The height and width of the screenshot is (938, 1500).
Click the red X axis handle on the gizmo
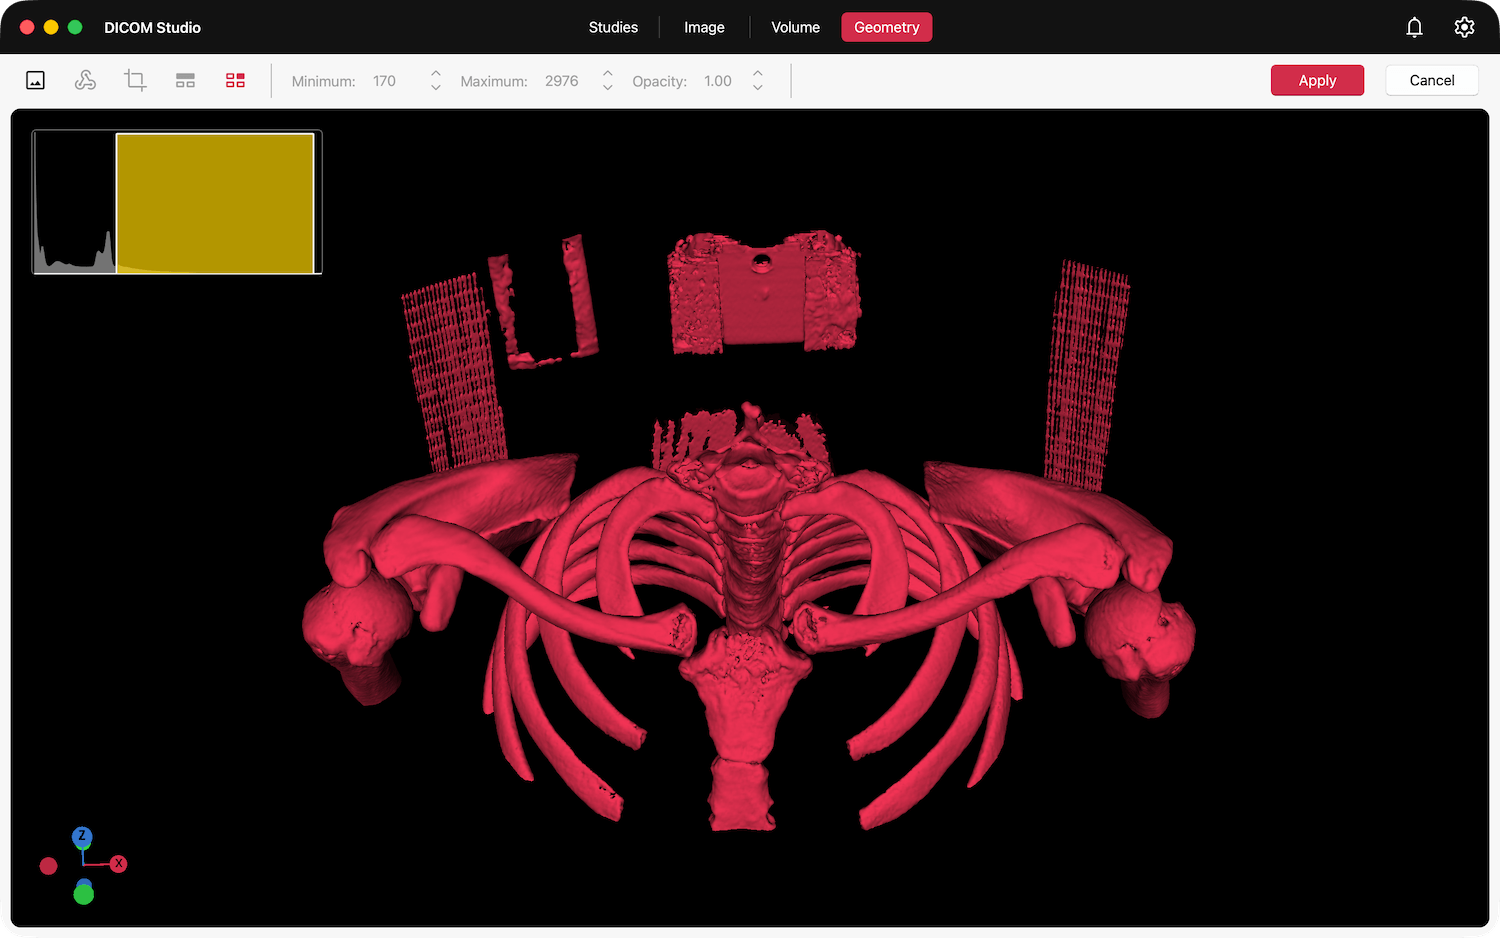[x=119, y=864]
